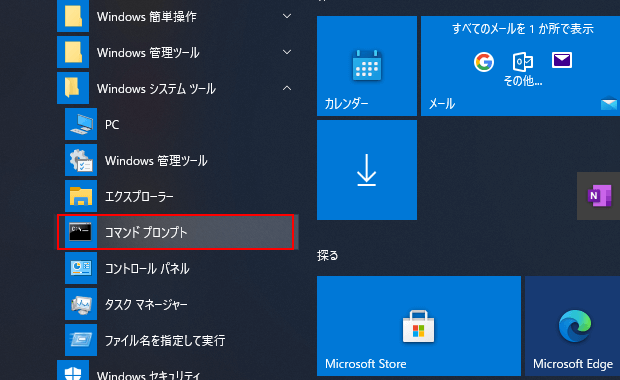This screenshot has height=380, width=620.
Task: Launch the Microsoft Store tile
Action: click(419, 326)
